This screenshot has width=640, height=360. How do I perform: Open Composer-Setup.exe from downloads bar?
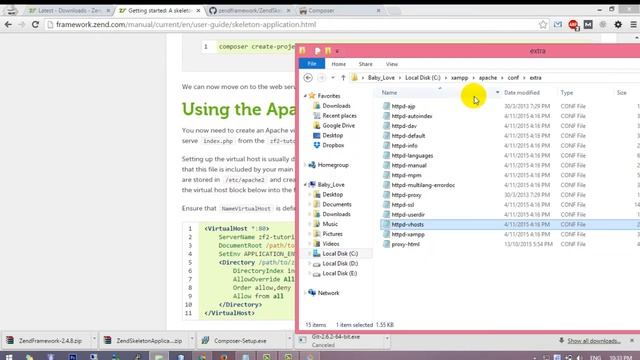240,340
